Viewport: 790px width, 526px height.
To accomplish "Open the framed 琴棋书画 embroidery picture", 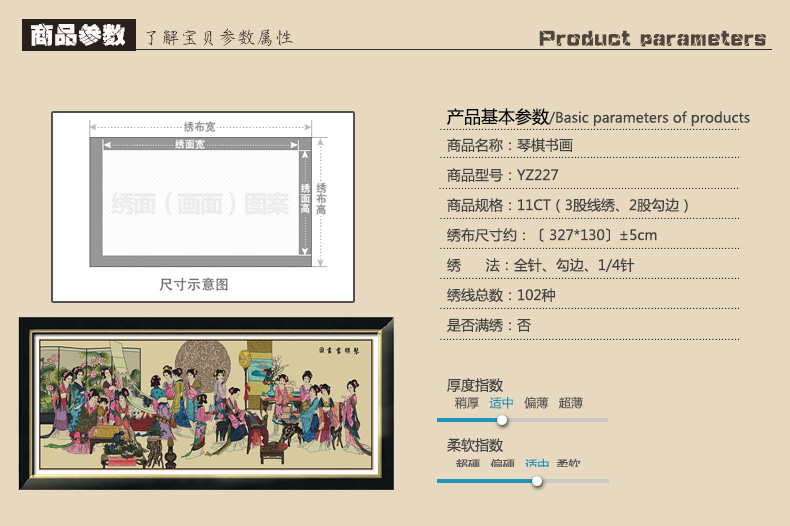I will (x=207, y=404).
